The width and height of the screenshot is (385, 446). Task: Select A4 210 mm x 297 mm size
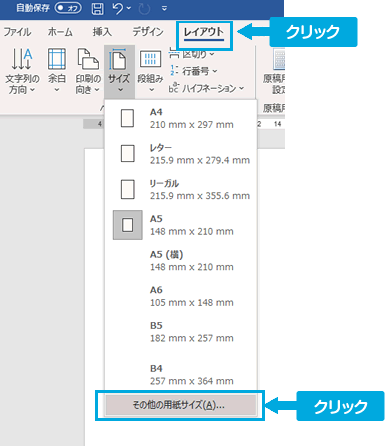coord(180,118)
